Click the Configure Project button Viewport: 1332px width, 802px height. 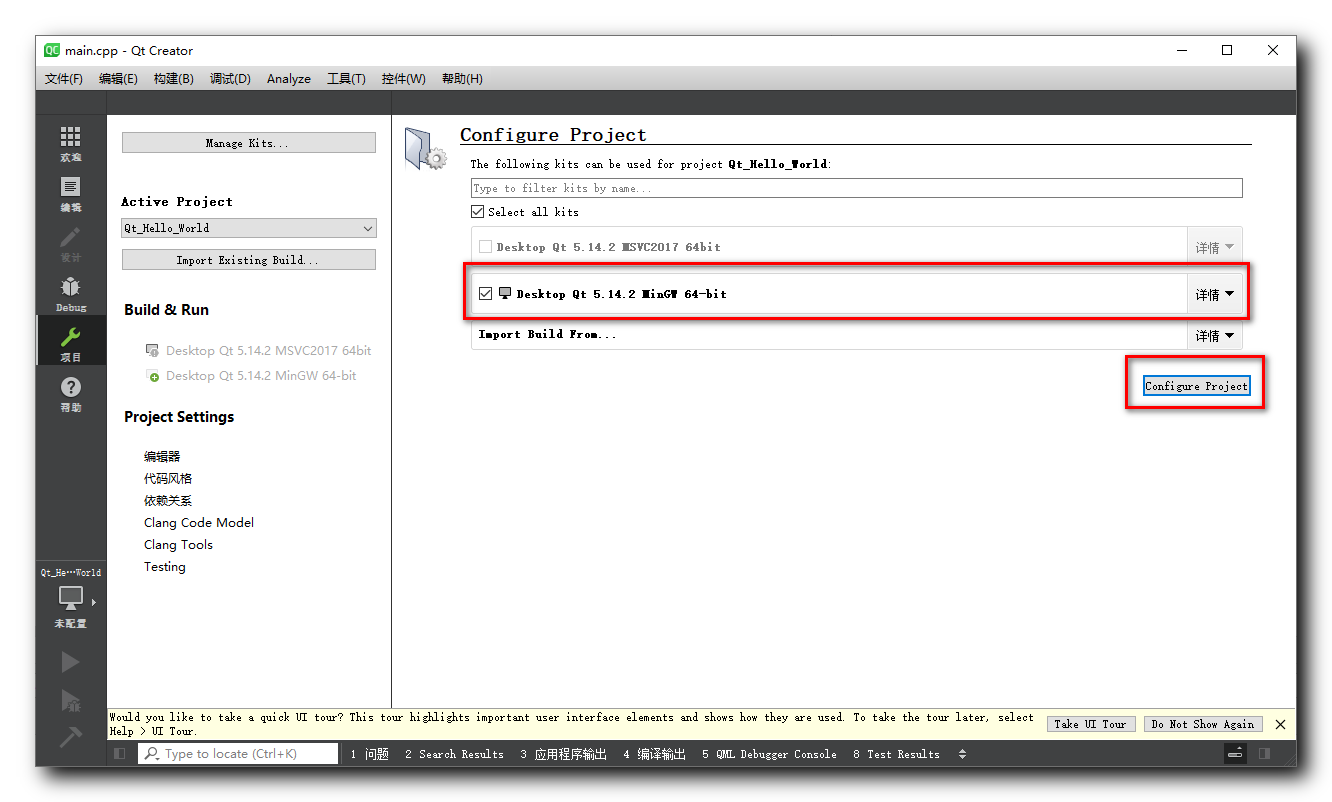[x=1196, y=386]
